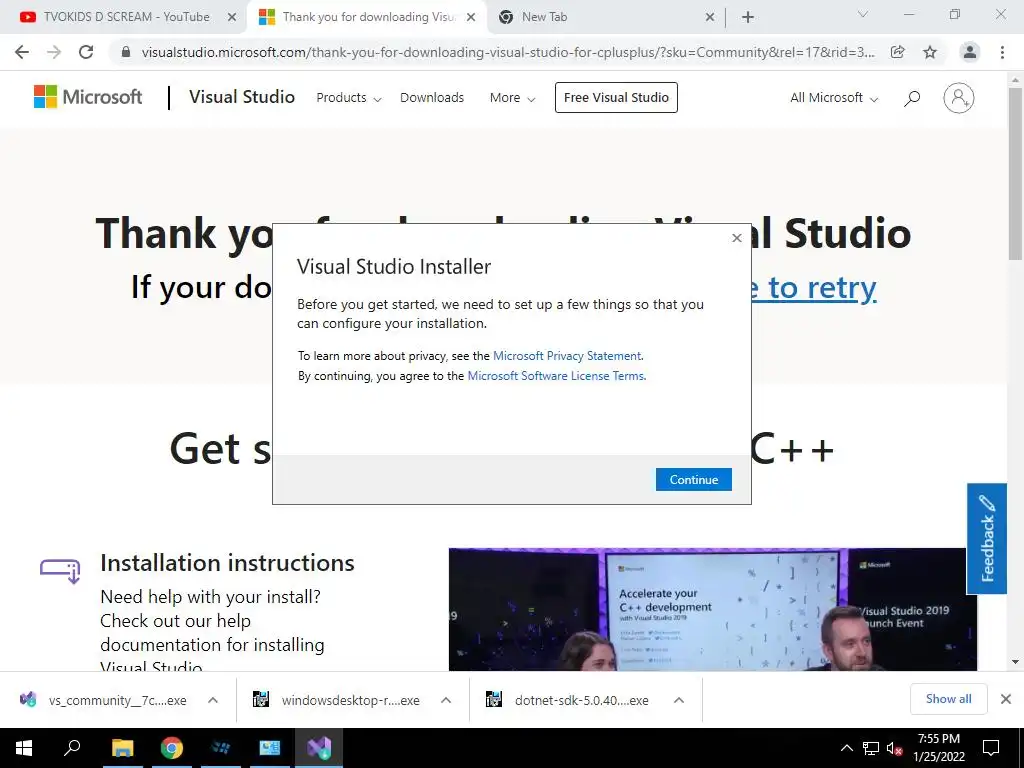Go back with browser back arrow
The width and height of the screenshot is (1024, 768).
[22, 52]
